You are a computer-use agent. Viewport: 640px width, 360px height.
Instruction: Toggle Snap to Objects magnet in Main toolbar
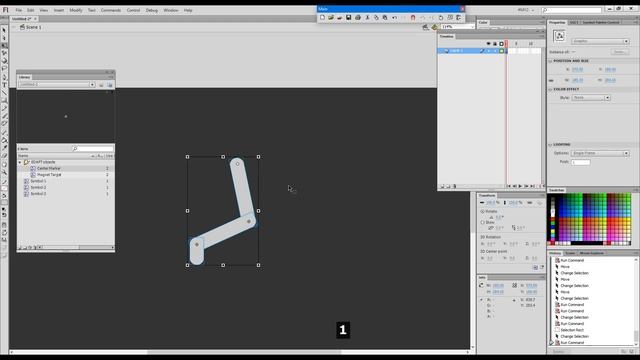tap(413, 18)
